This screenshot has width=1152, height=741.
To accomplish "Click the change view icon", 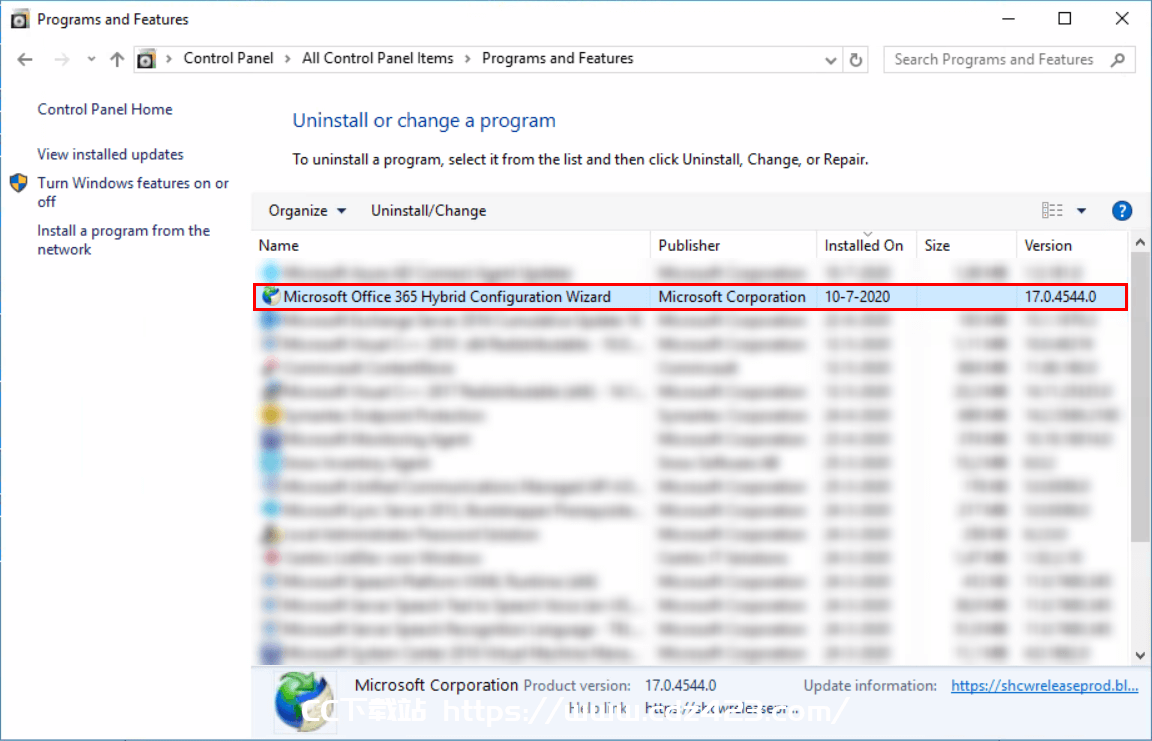I will pos(1052,211).
